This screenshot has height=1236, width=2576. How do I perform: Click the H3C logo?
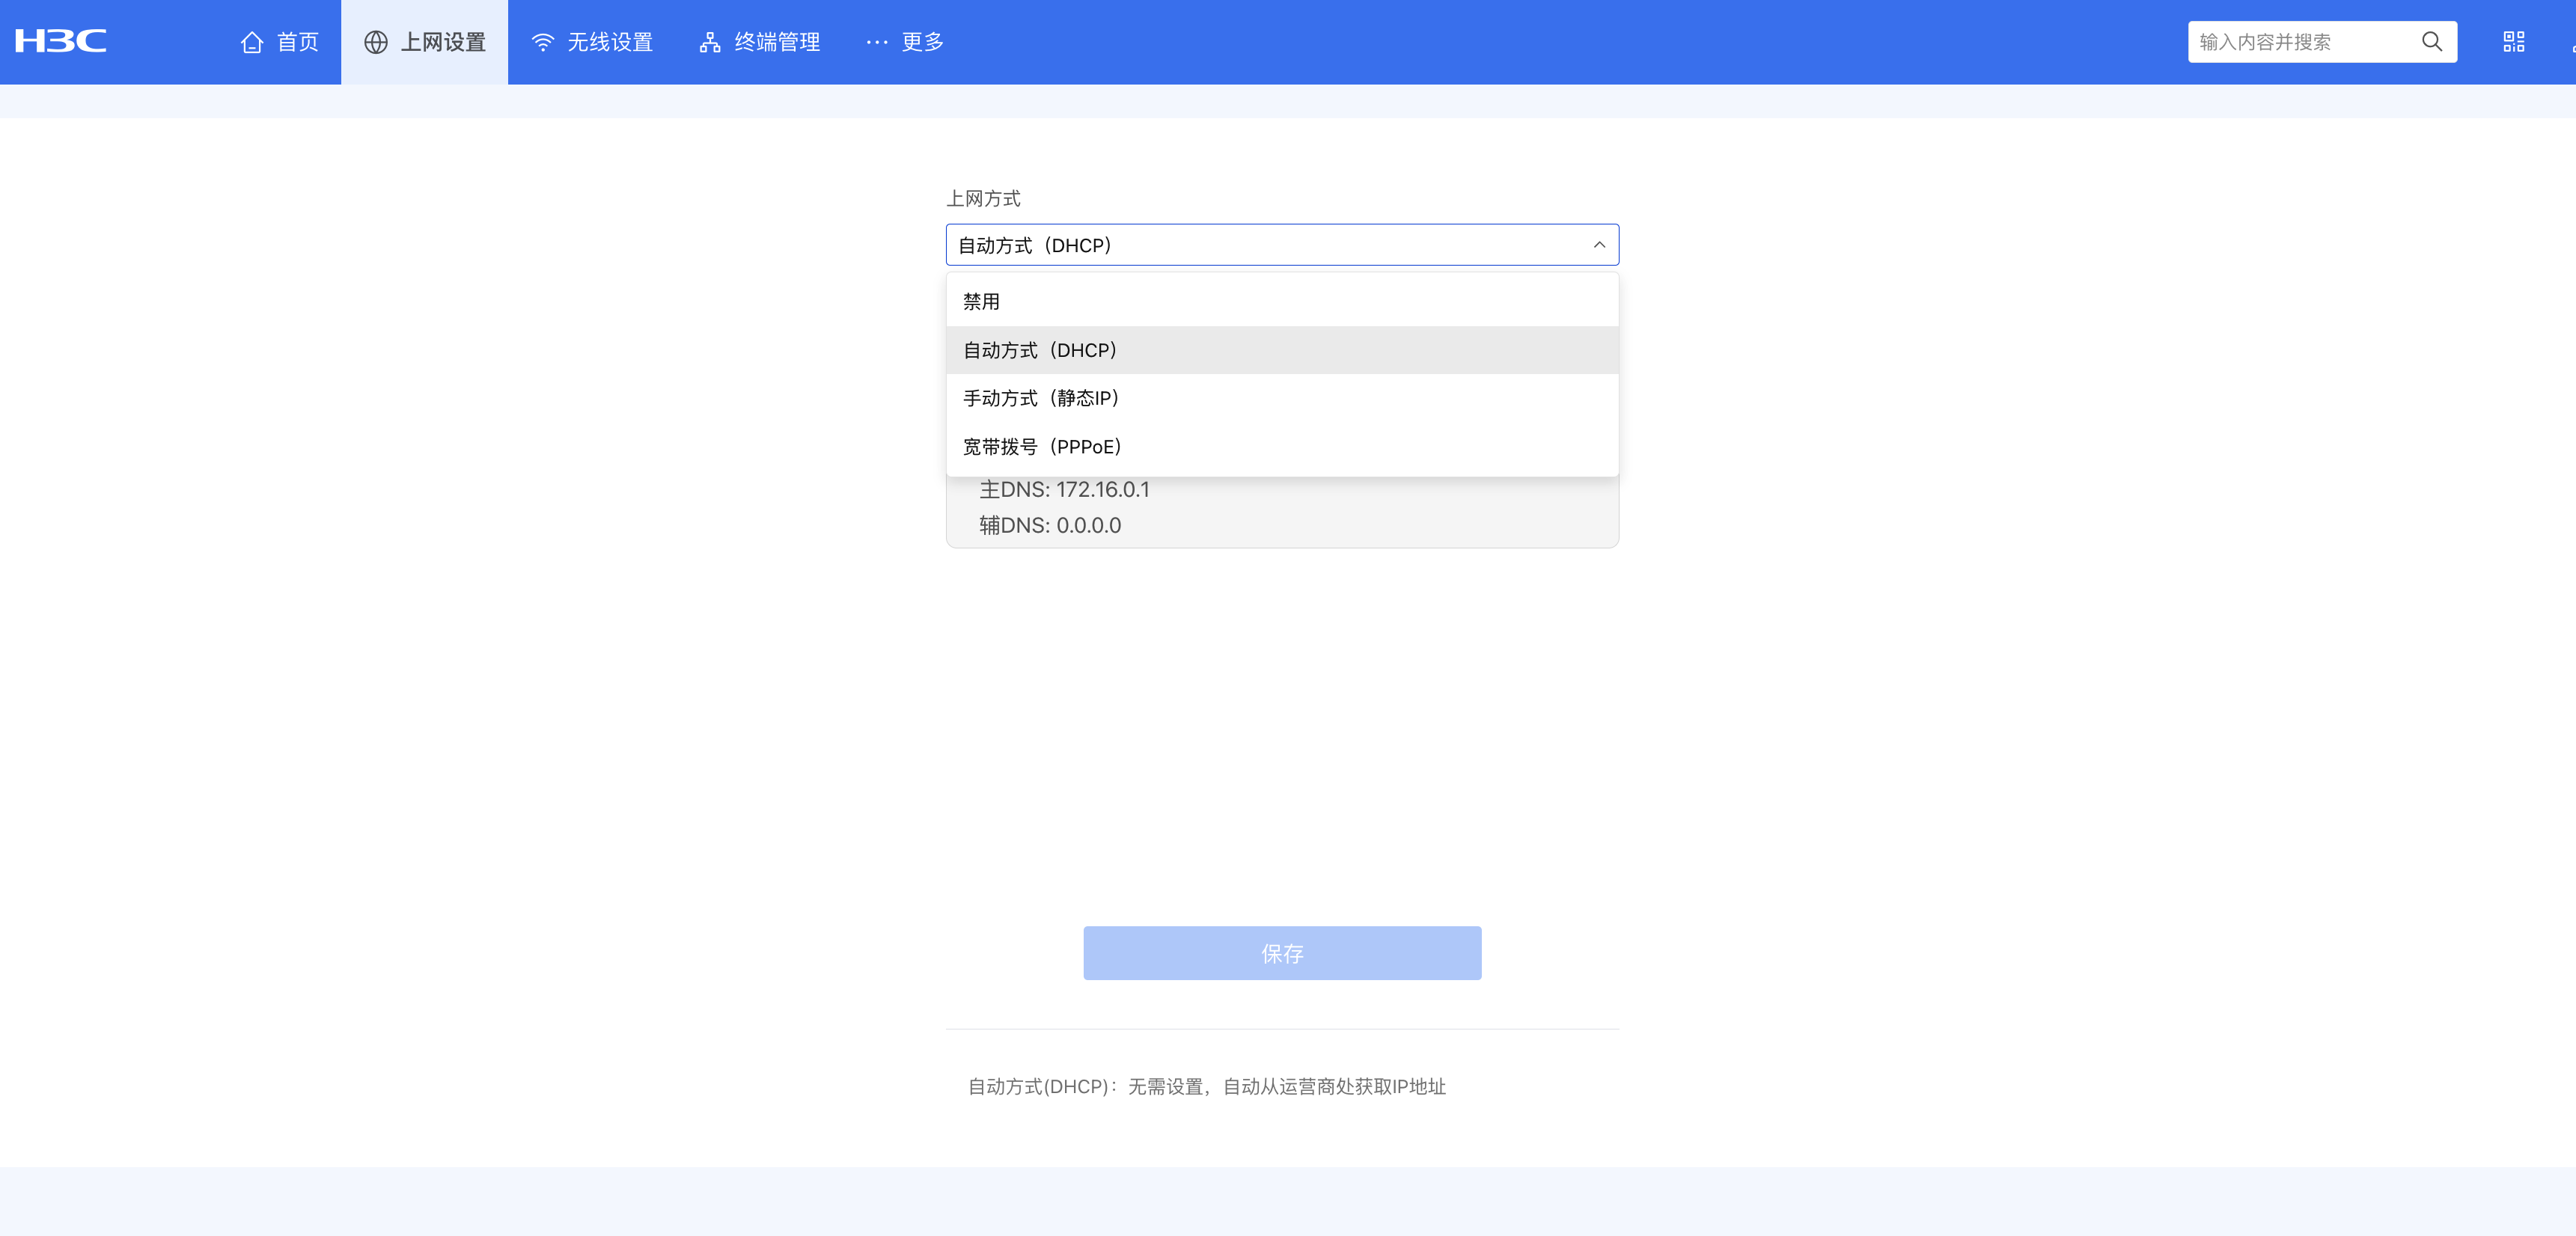(60, 41)
